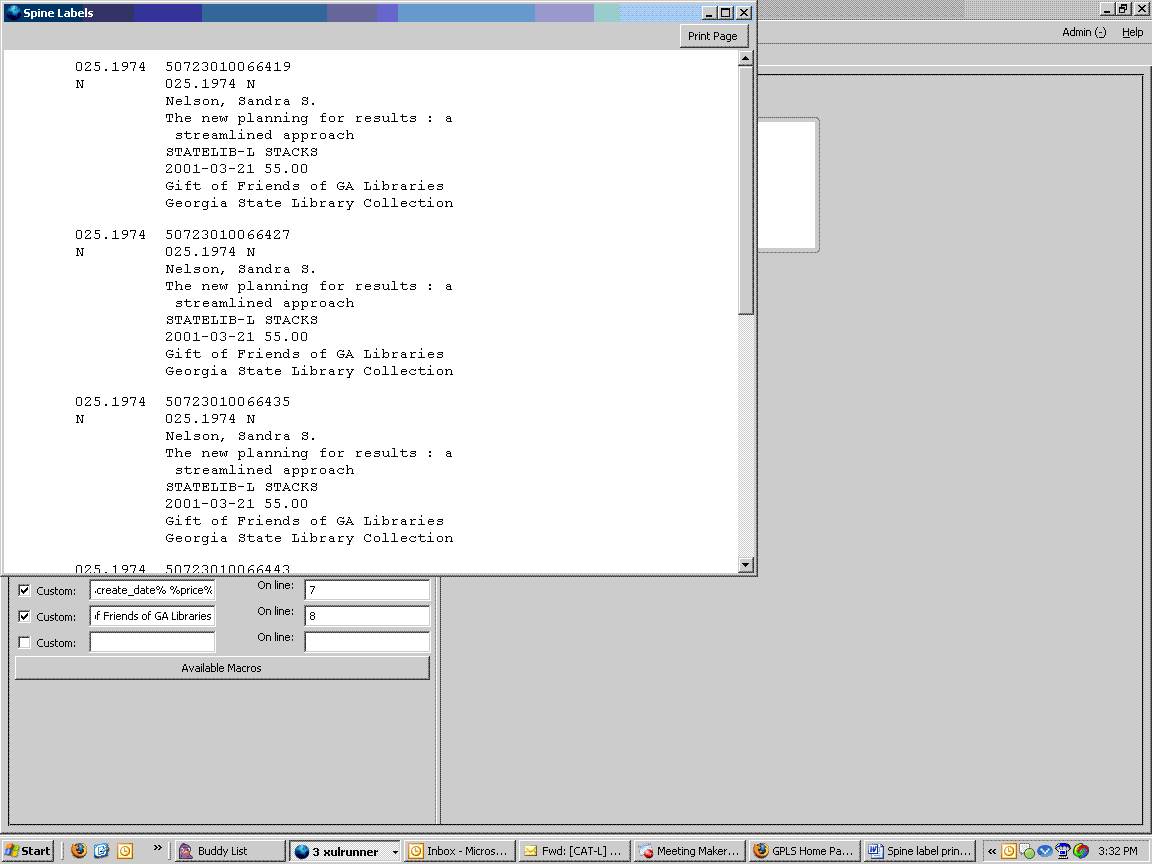Switch to Meeting Maker taskbar item
The image size is (1152, 864).
(x=688, y=851)
